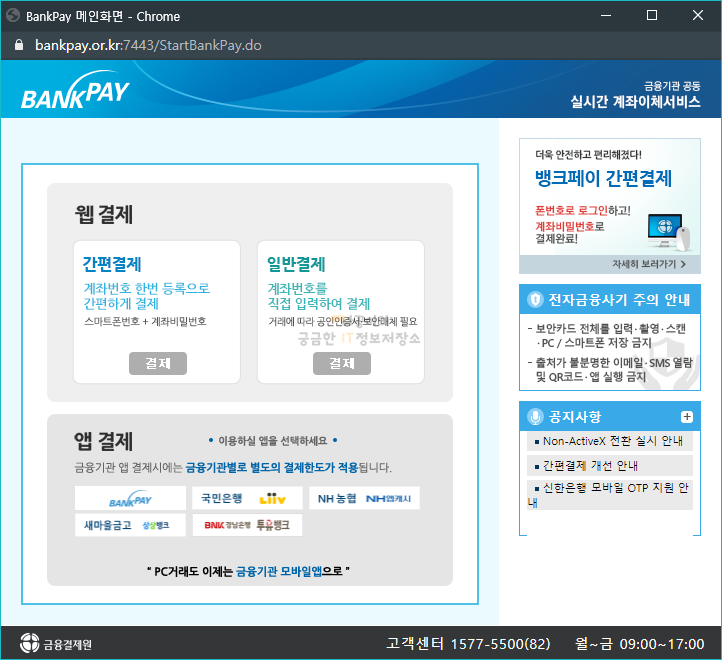Select the BNK경남은행 투유뱅크 app option

pyautogui.click(x=247, y=525)
